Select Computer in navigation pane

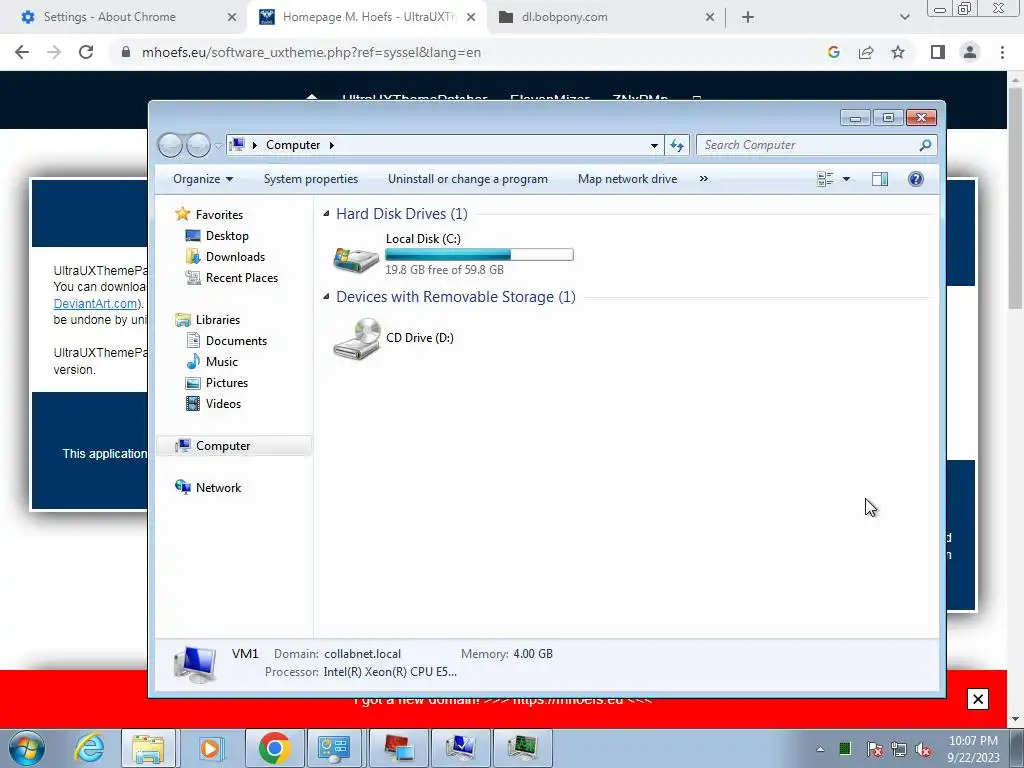coord(234,445)
